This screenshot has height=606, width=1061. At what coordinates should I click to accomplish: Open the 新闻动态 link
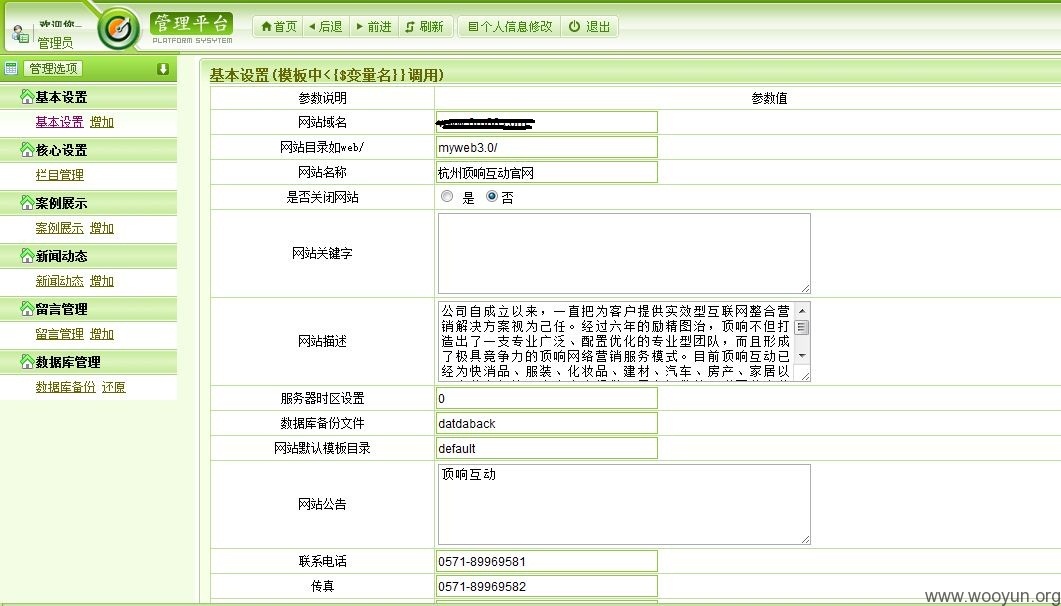[60, 281]
